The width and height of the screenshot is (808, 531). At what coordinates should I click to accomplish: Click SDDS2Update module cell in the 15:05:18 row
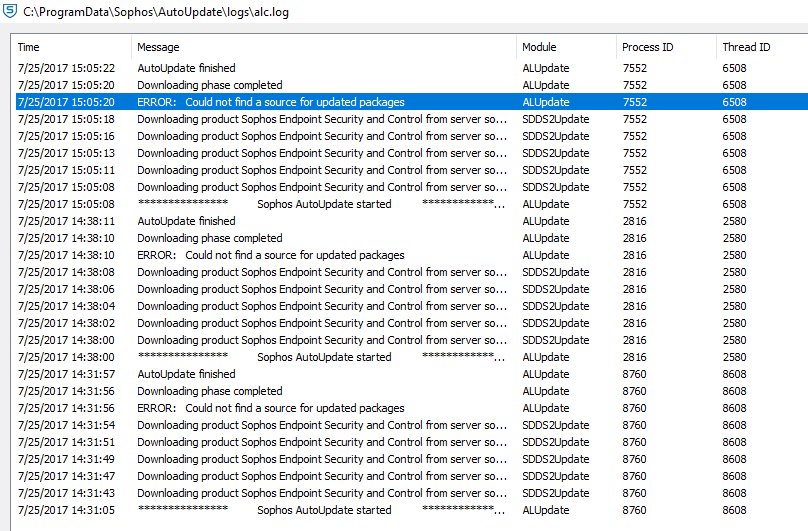[556, 119]
